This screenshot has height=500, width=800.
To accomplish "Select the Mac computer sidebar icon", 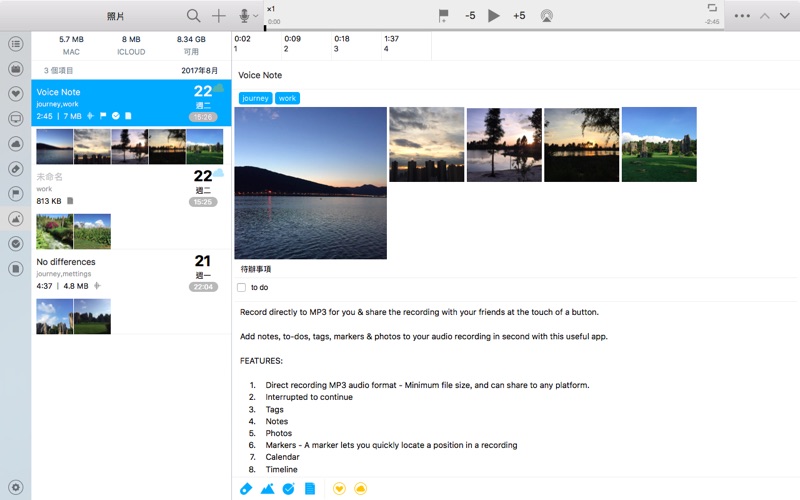I will point(16,119).
